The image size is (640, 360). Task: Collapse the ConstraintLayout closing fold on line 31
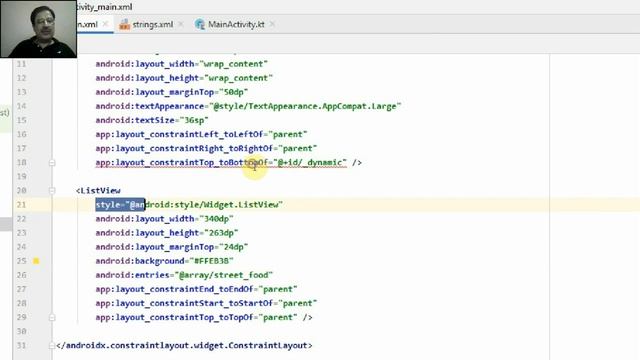[x=52, y=345]
